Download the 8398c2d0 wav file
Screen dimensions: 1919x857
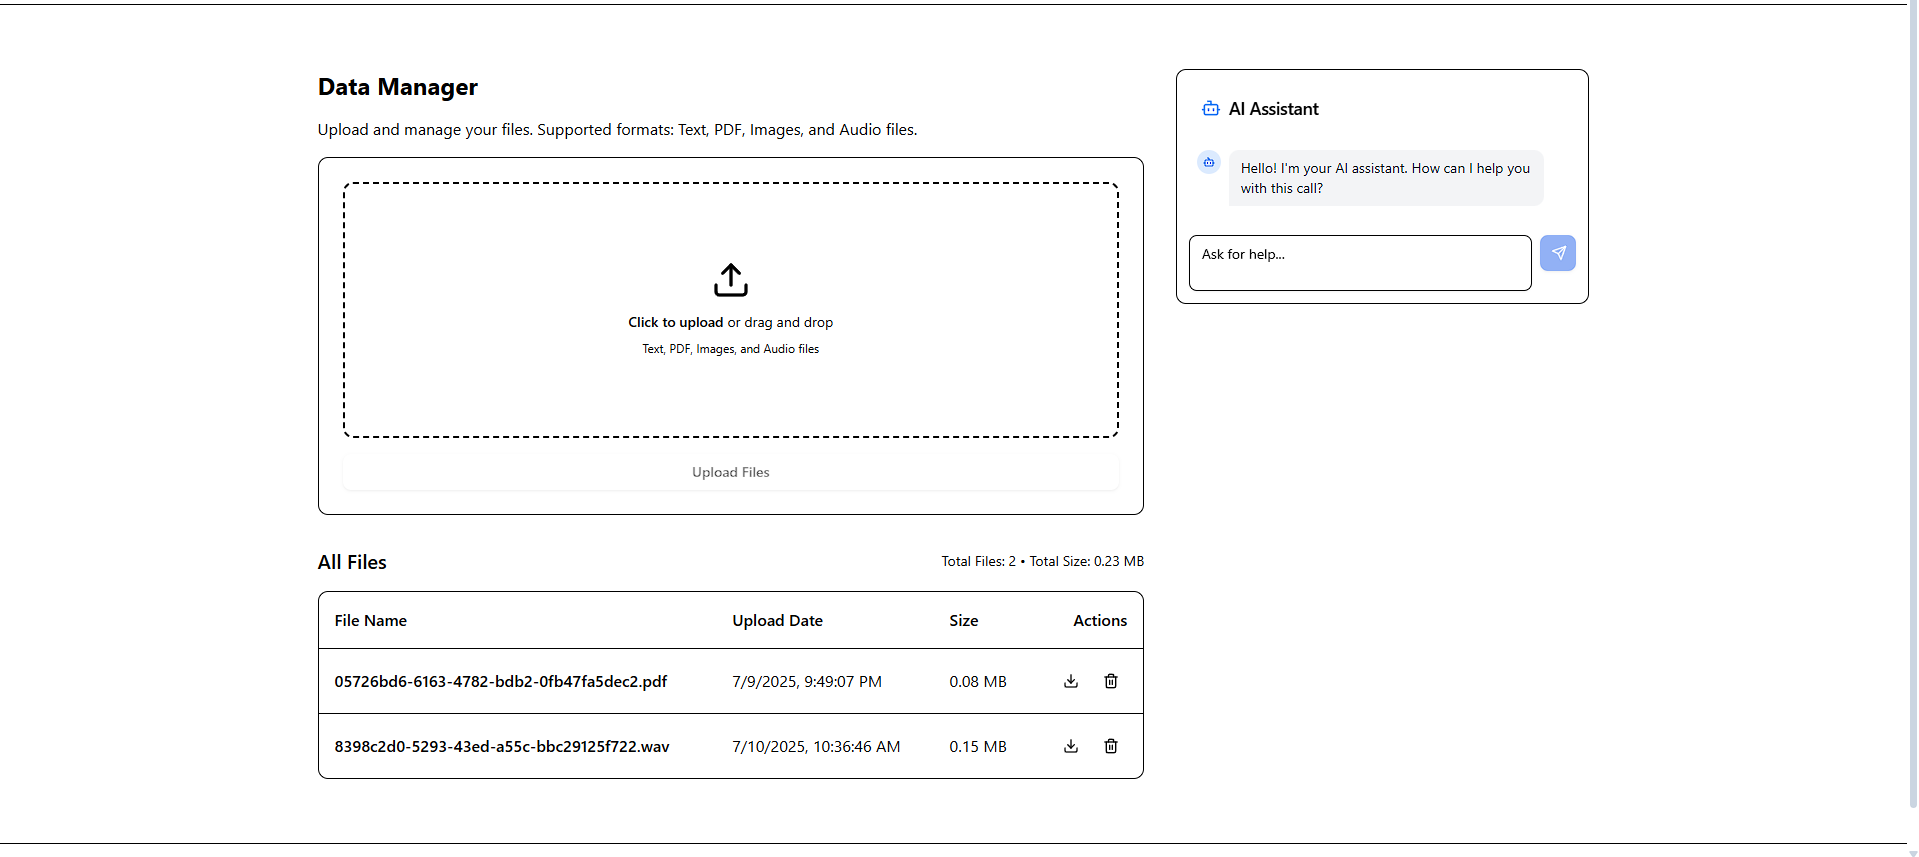[1071, 746]
